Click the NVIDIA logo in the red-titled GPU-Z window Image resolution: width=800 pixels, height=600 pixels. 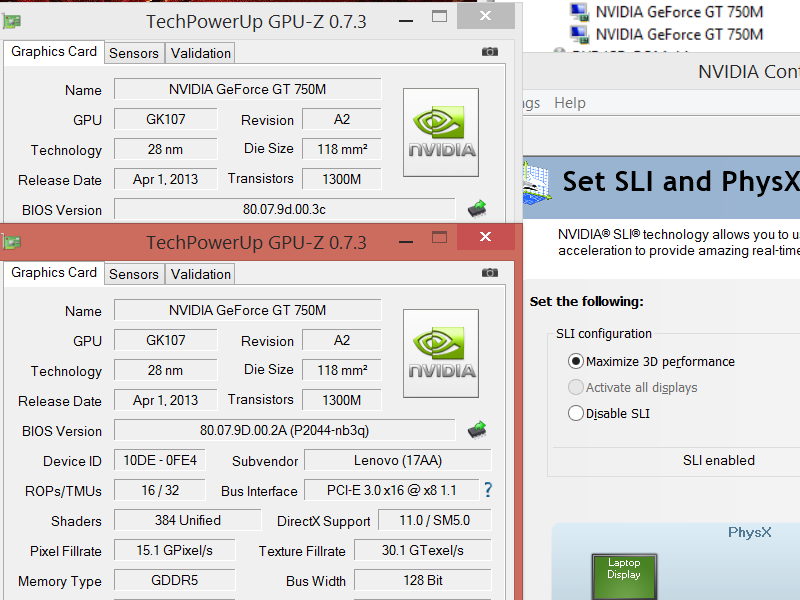[x=441, y=354]
